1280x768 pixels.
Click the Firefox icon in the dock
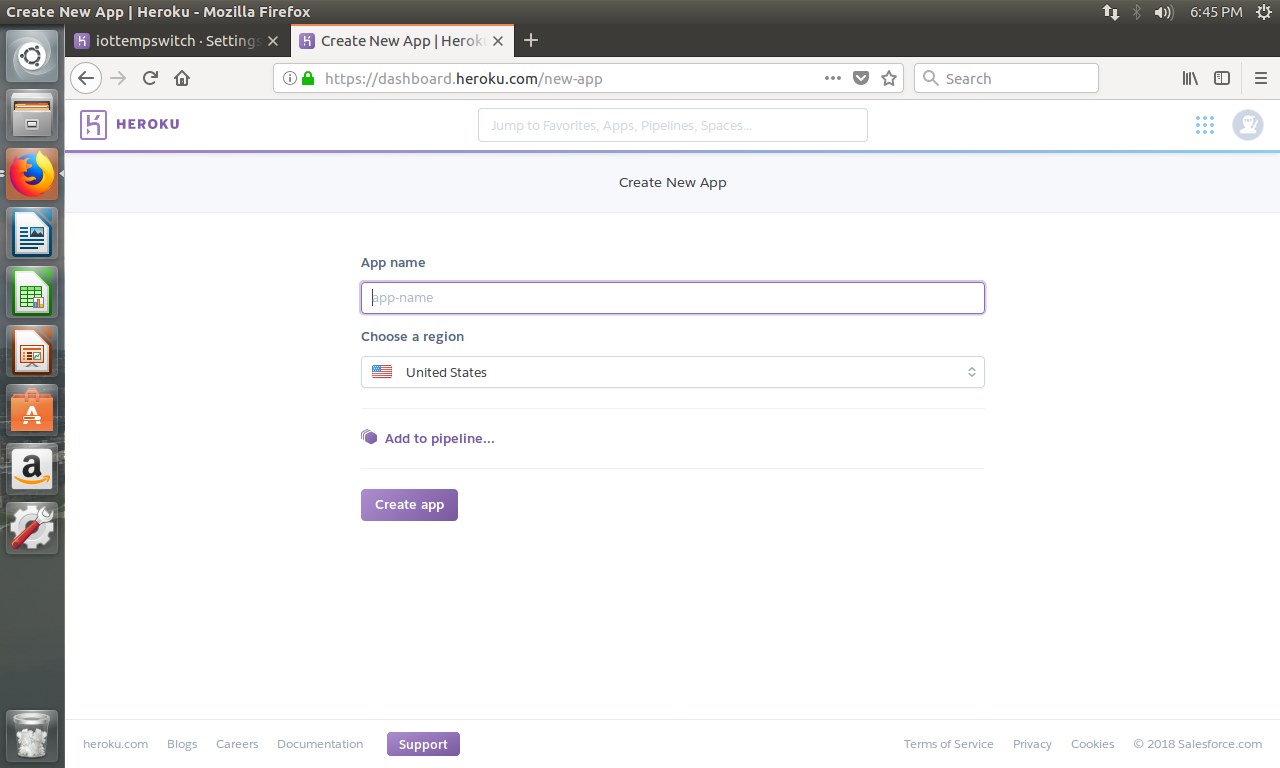pos(32,174)
